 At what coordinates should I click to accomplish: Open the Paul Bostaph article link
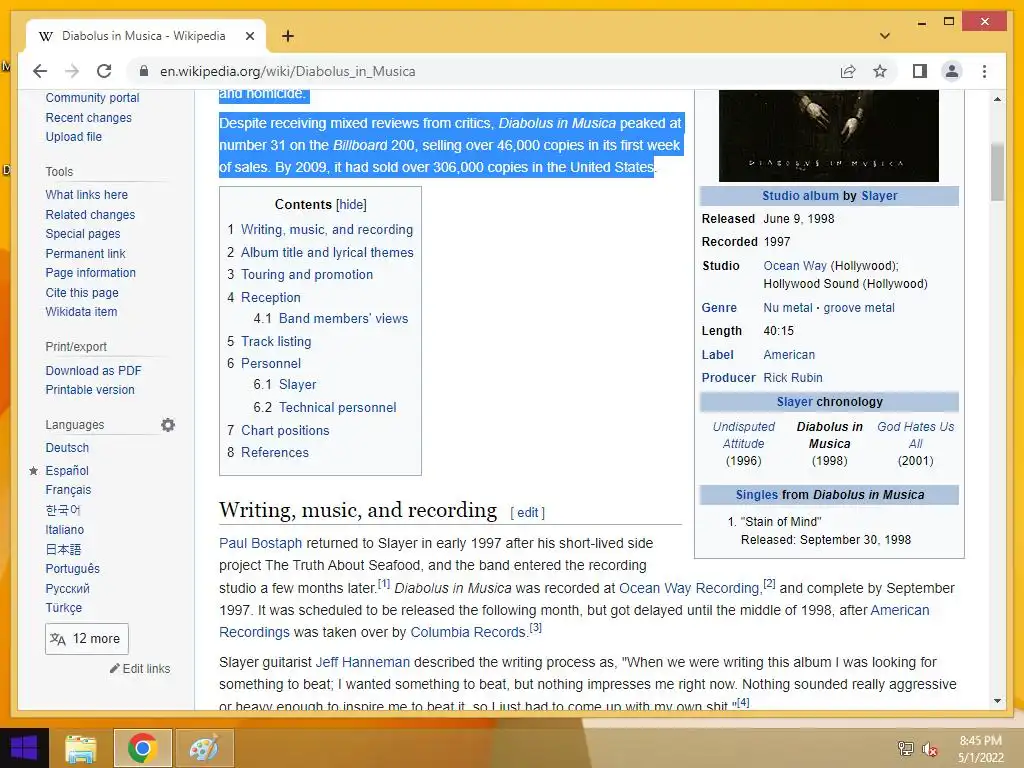pyautogui.click(x=261, y=543)
